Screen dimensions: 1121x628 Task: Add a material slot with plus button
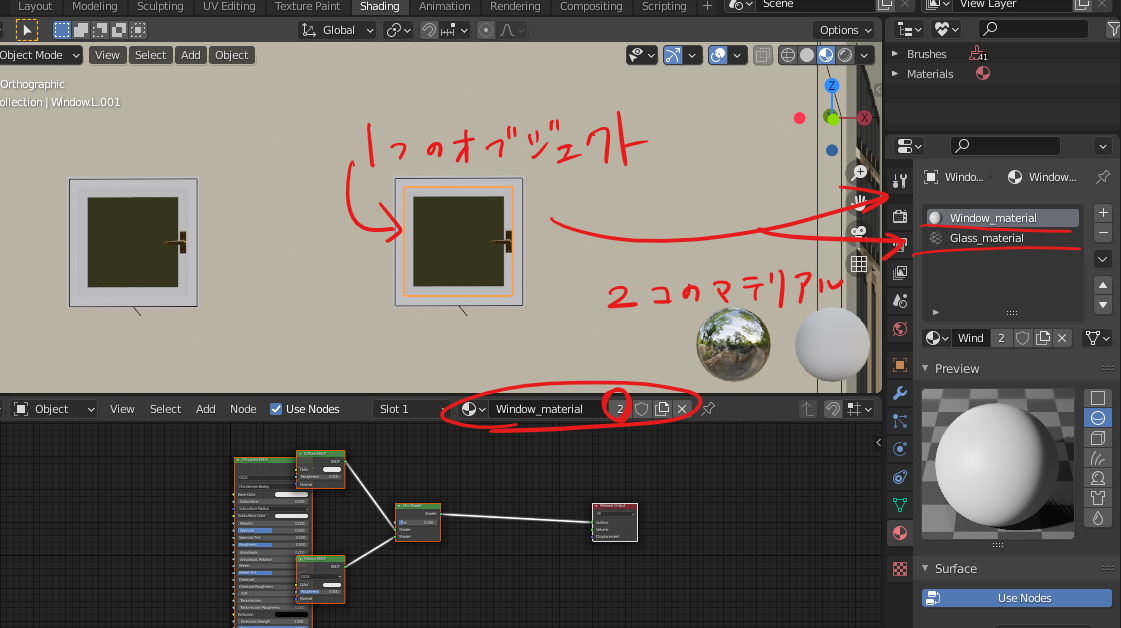[x=1102, y=212]
